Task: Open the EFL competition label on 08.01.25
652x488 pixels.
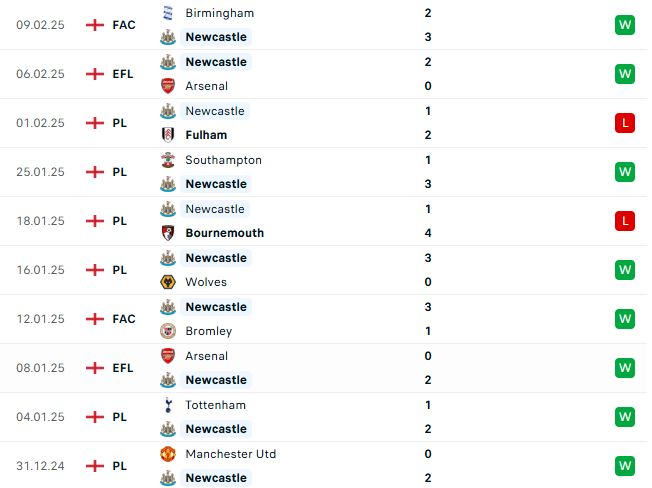Action: 123,368
